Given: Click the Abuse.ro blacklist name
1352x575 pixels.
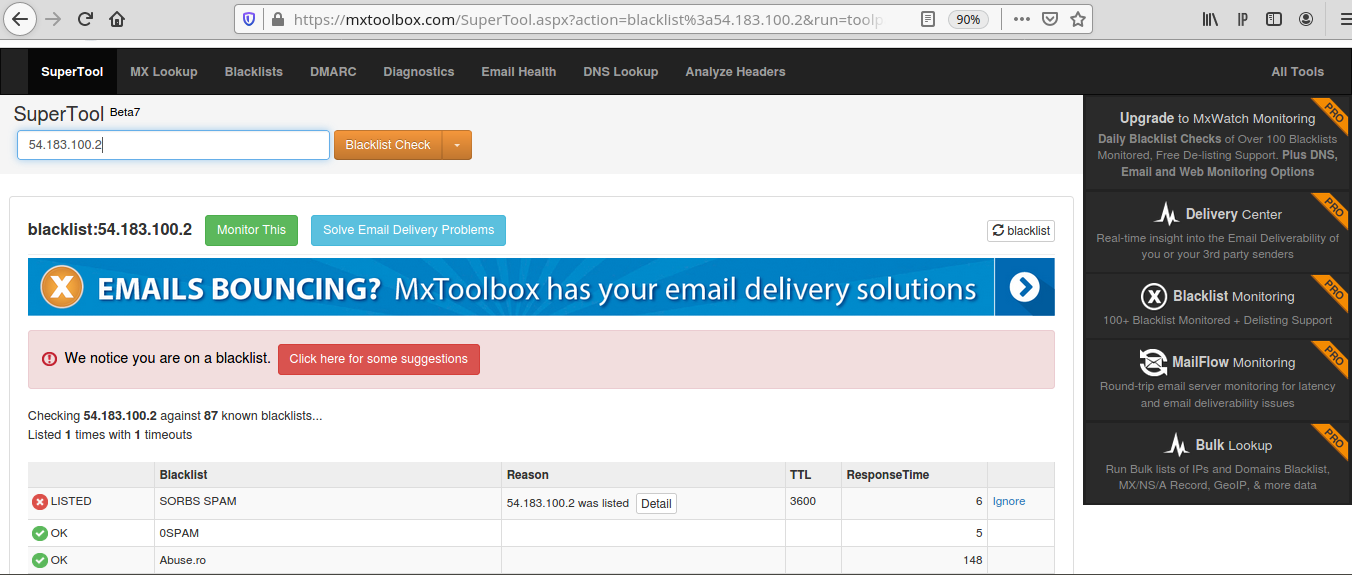Looking at the screenshot, I should click(x=182, y=560).
